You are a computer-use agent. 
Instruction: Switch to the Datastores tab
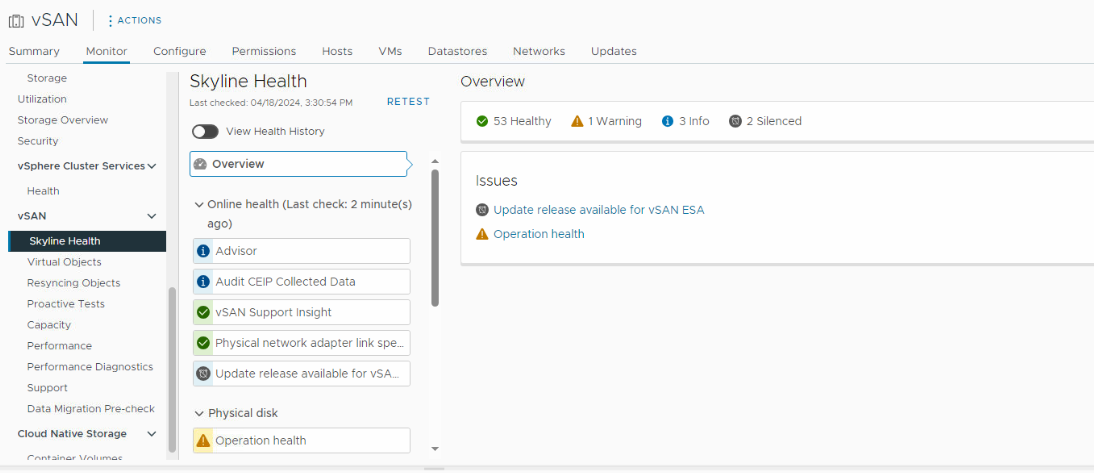[x=457, y=51]
